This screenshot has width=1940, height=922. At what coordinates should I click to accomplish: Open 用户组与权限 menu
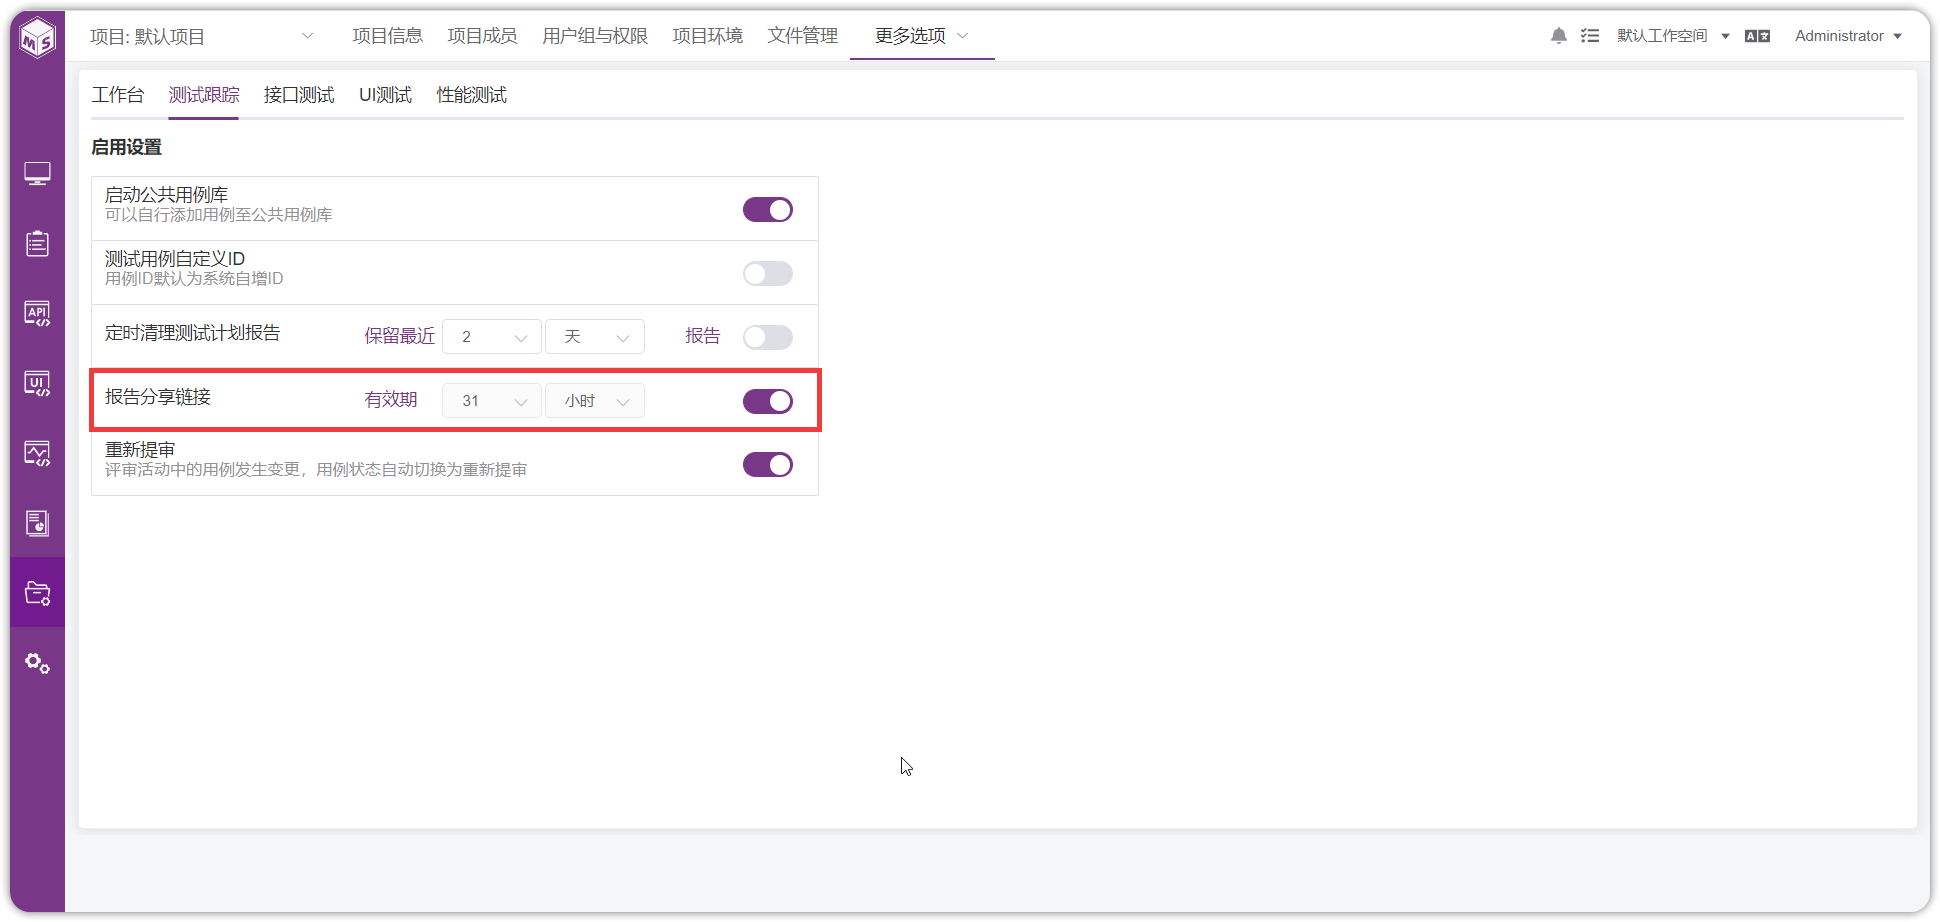(x=595, y=36)
